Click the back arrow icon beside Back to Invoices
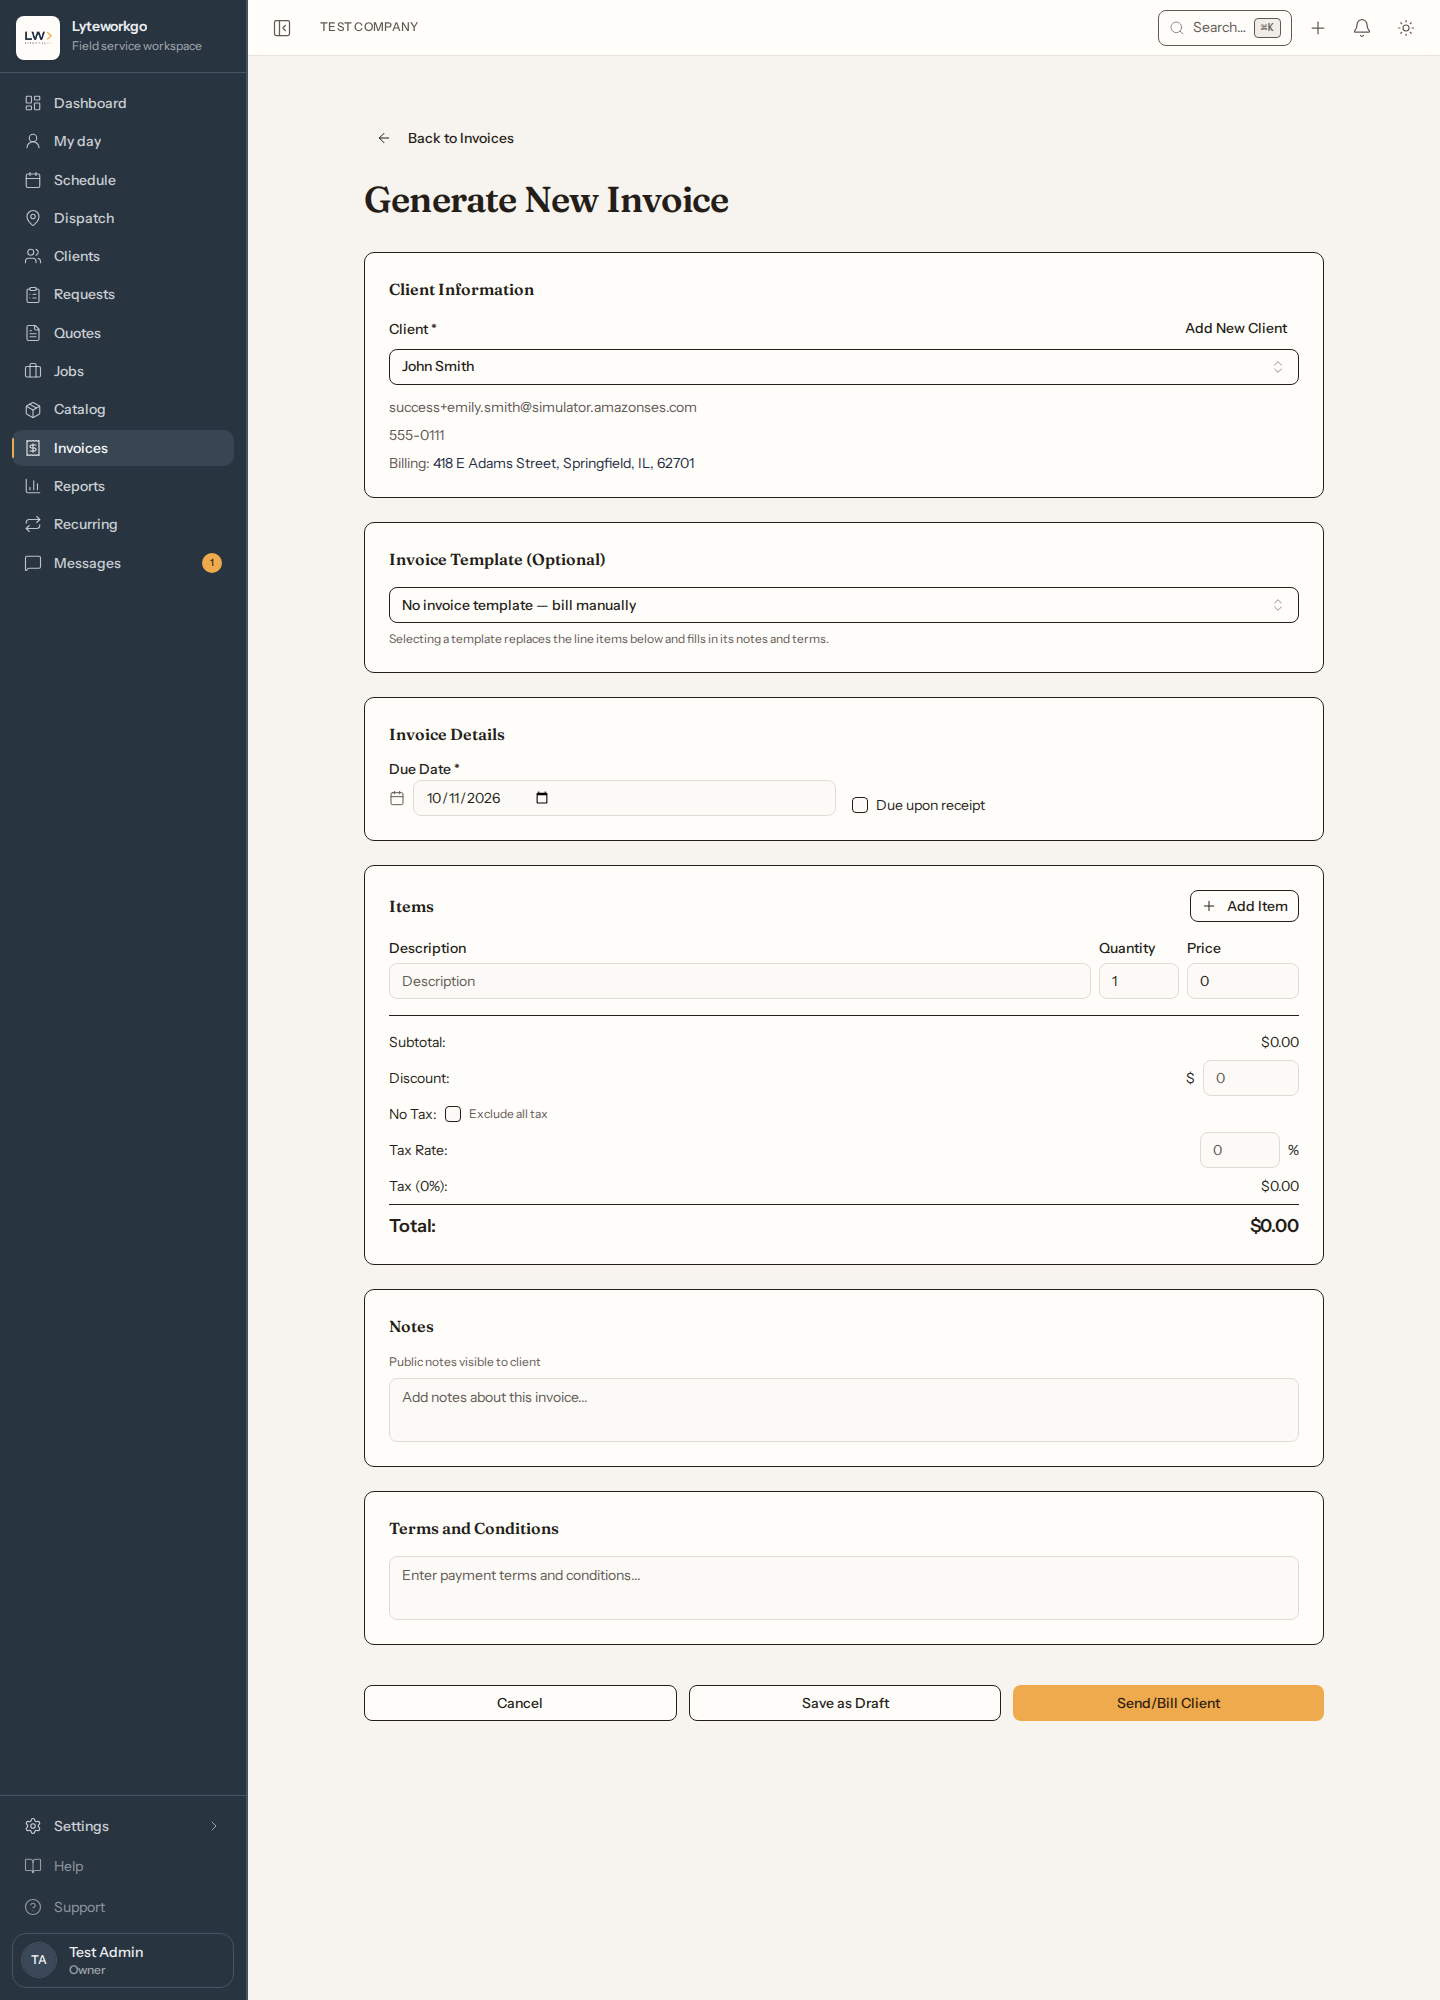The height and width of the screenshot is (2000, 1440). [384, 138]
